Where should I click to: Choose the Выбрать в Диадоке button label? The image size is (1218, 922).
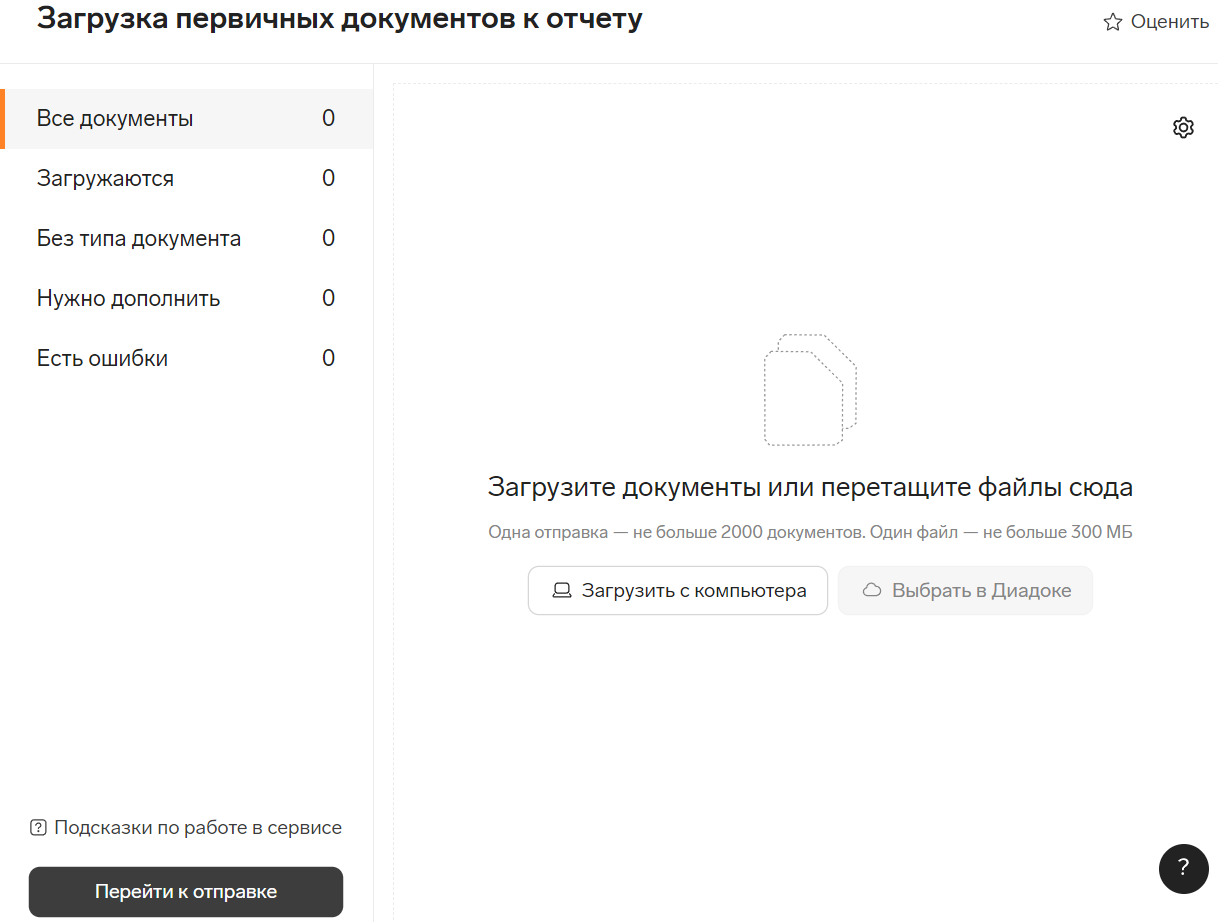click(981, 591)
